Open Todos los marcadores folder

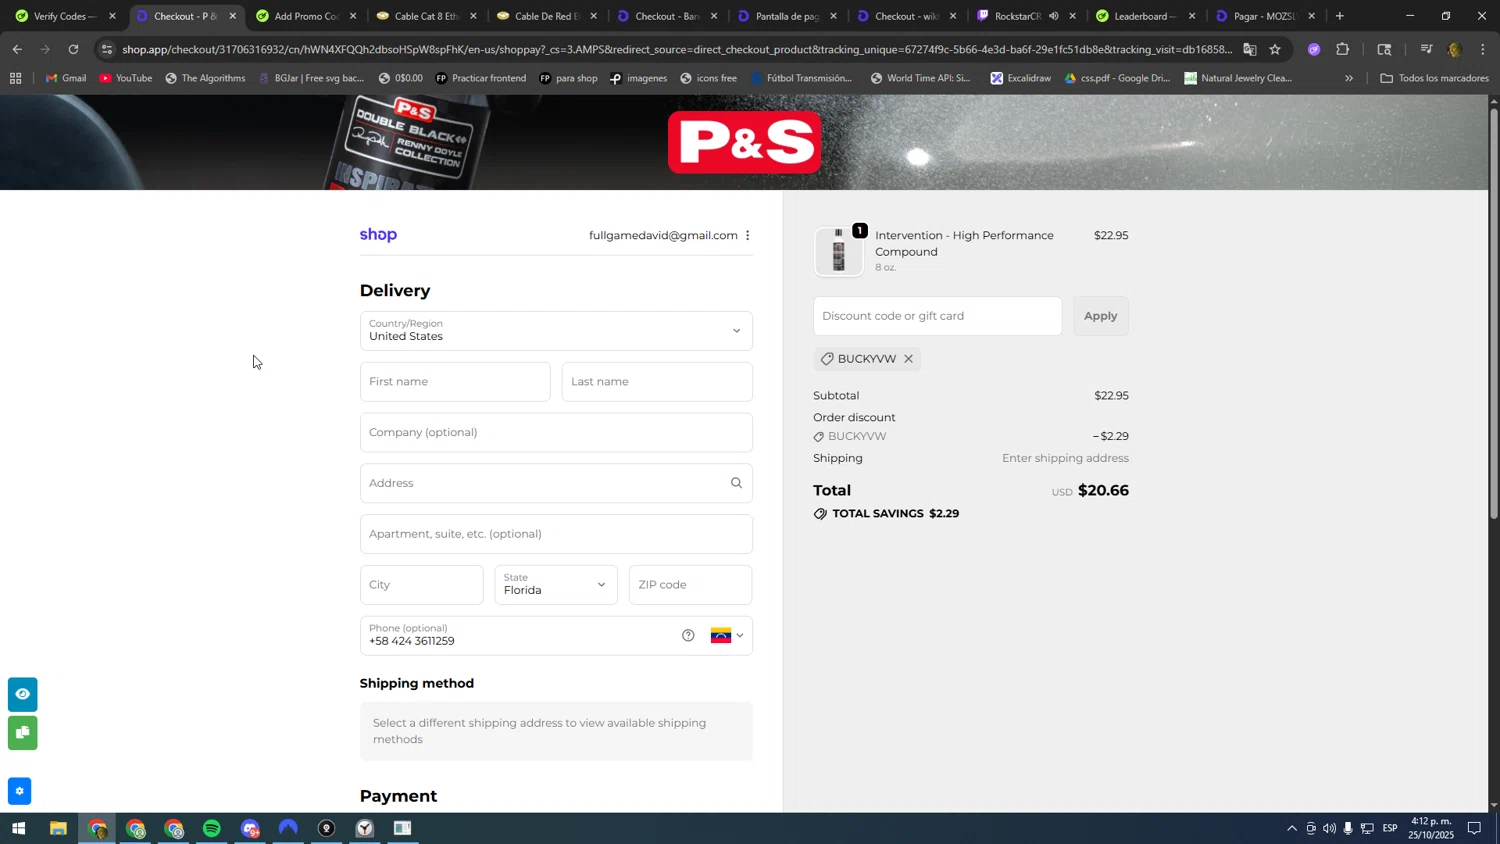coord(1435,78)
